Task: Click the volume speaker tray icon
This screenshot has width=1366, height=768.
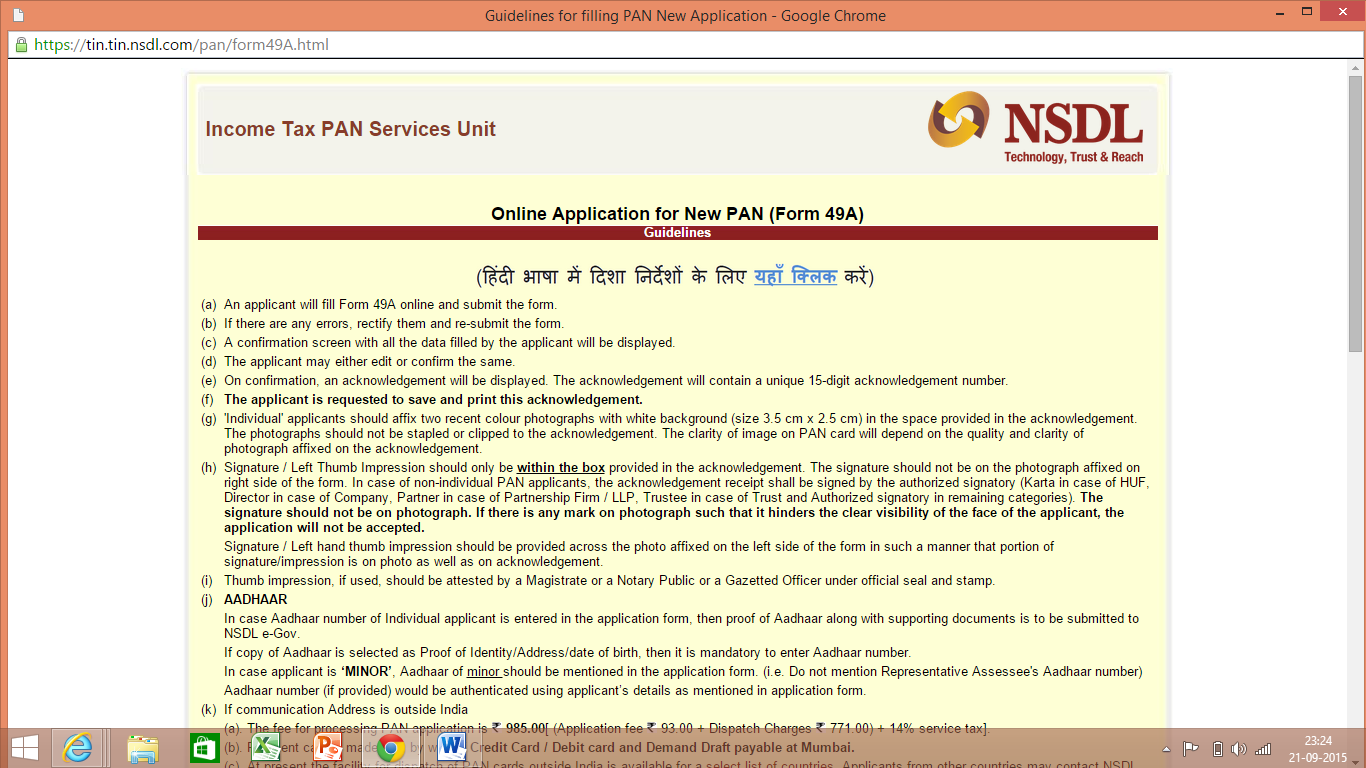Action: pos(1239,748)
